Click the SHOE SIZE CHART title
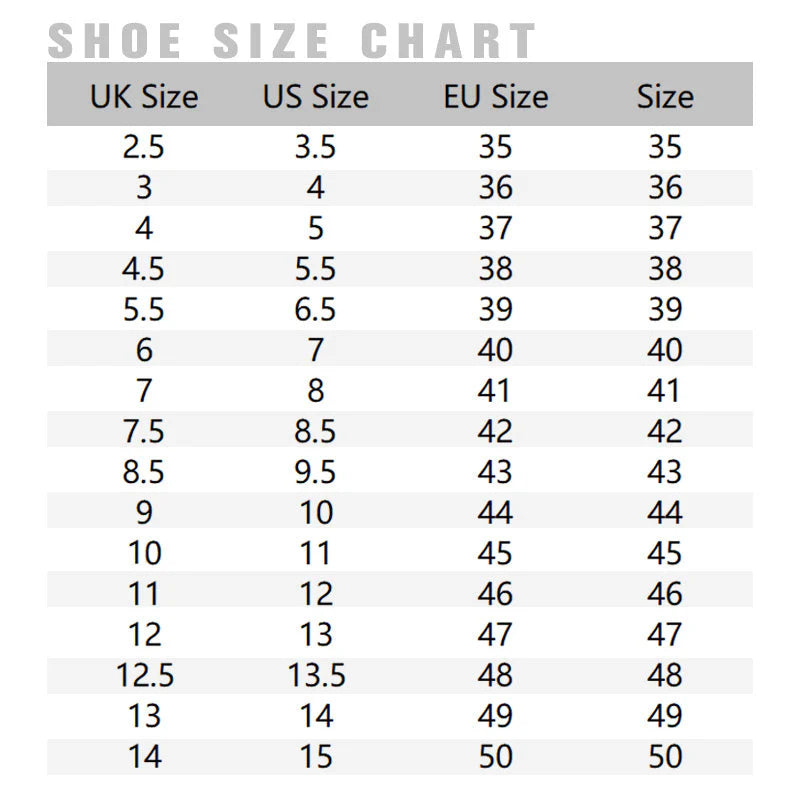Screen dimensions: 800x800 click(x=291, y=41)
